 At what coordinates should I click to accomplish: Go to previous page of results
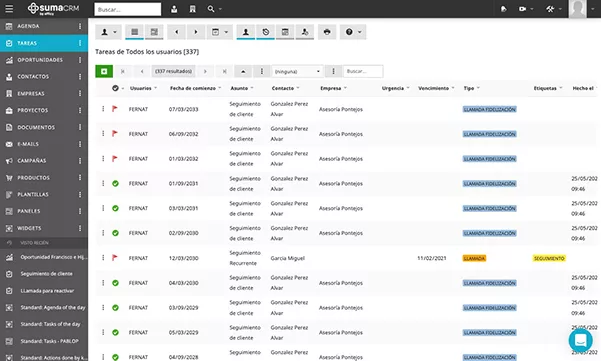(x=142, y=71)
